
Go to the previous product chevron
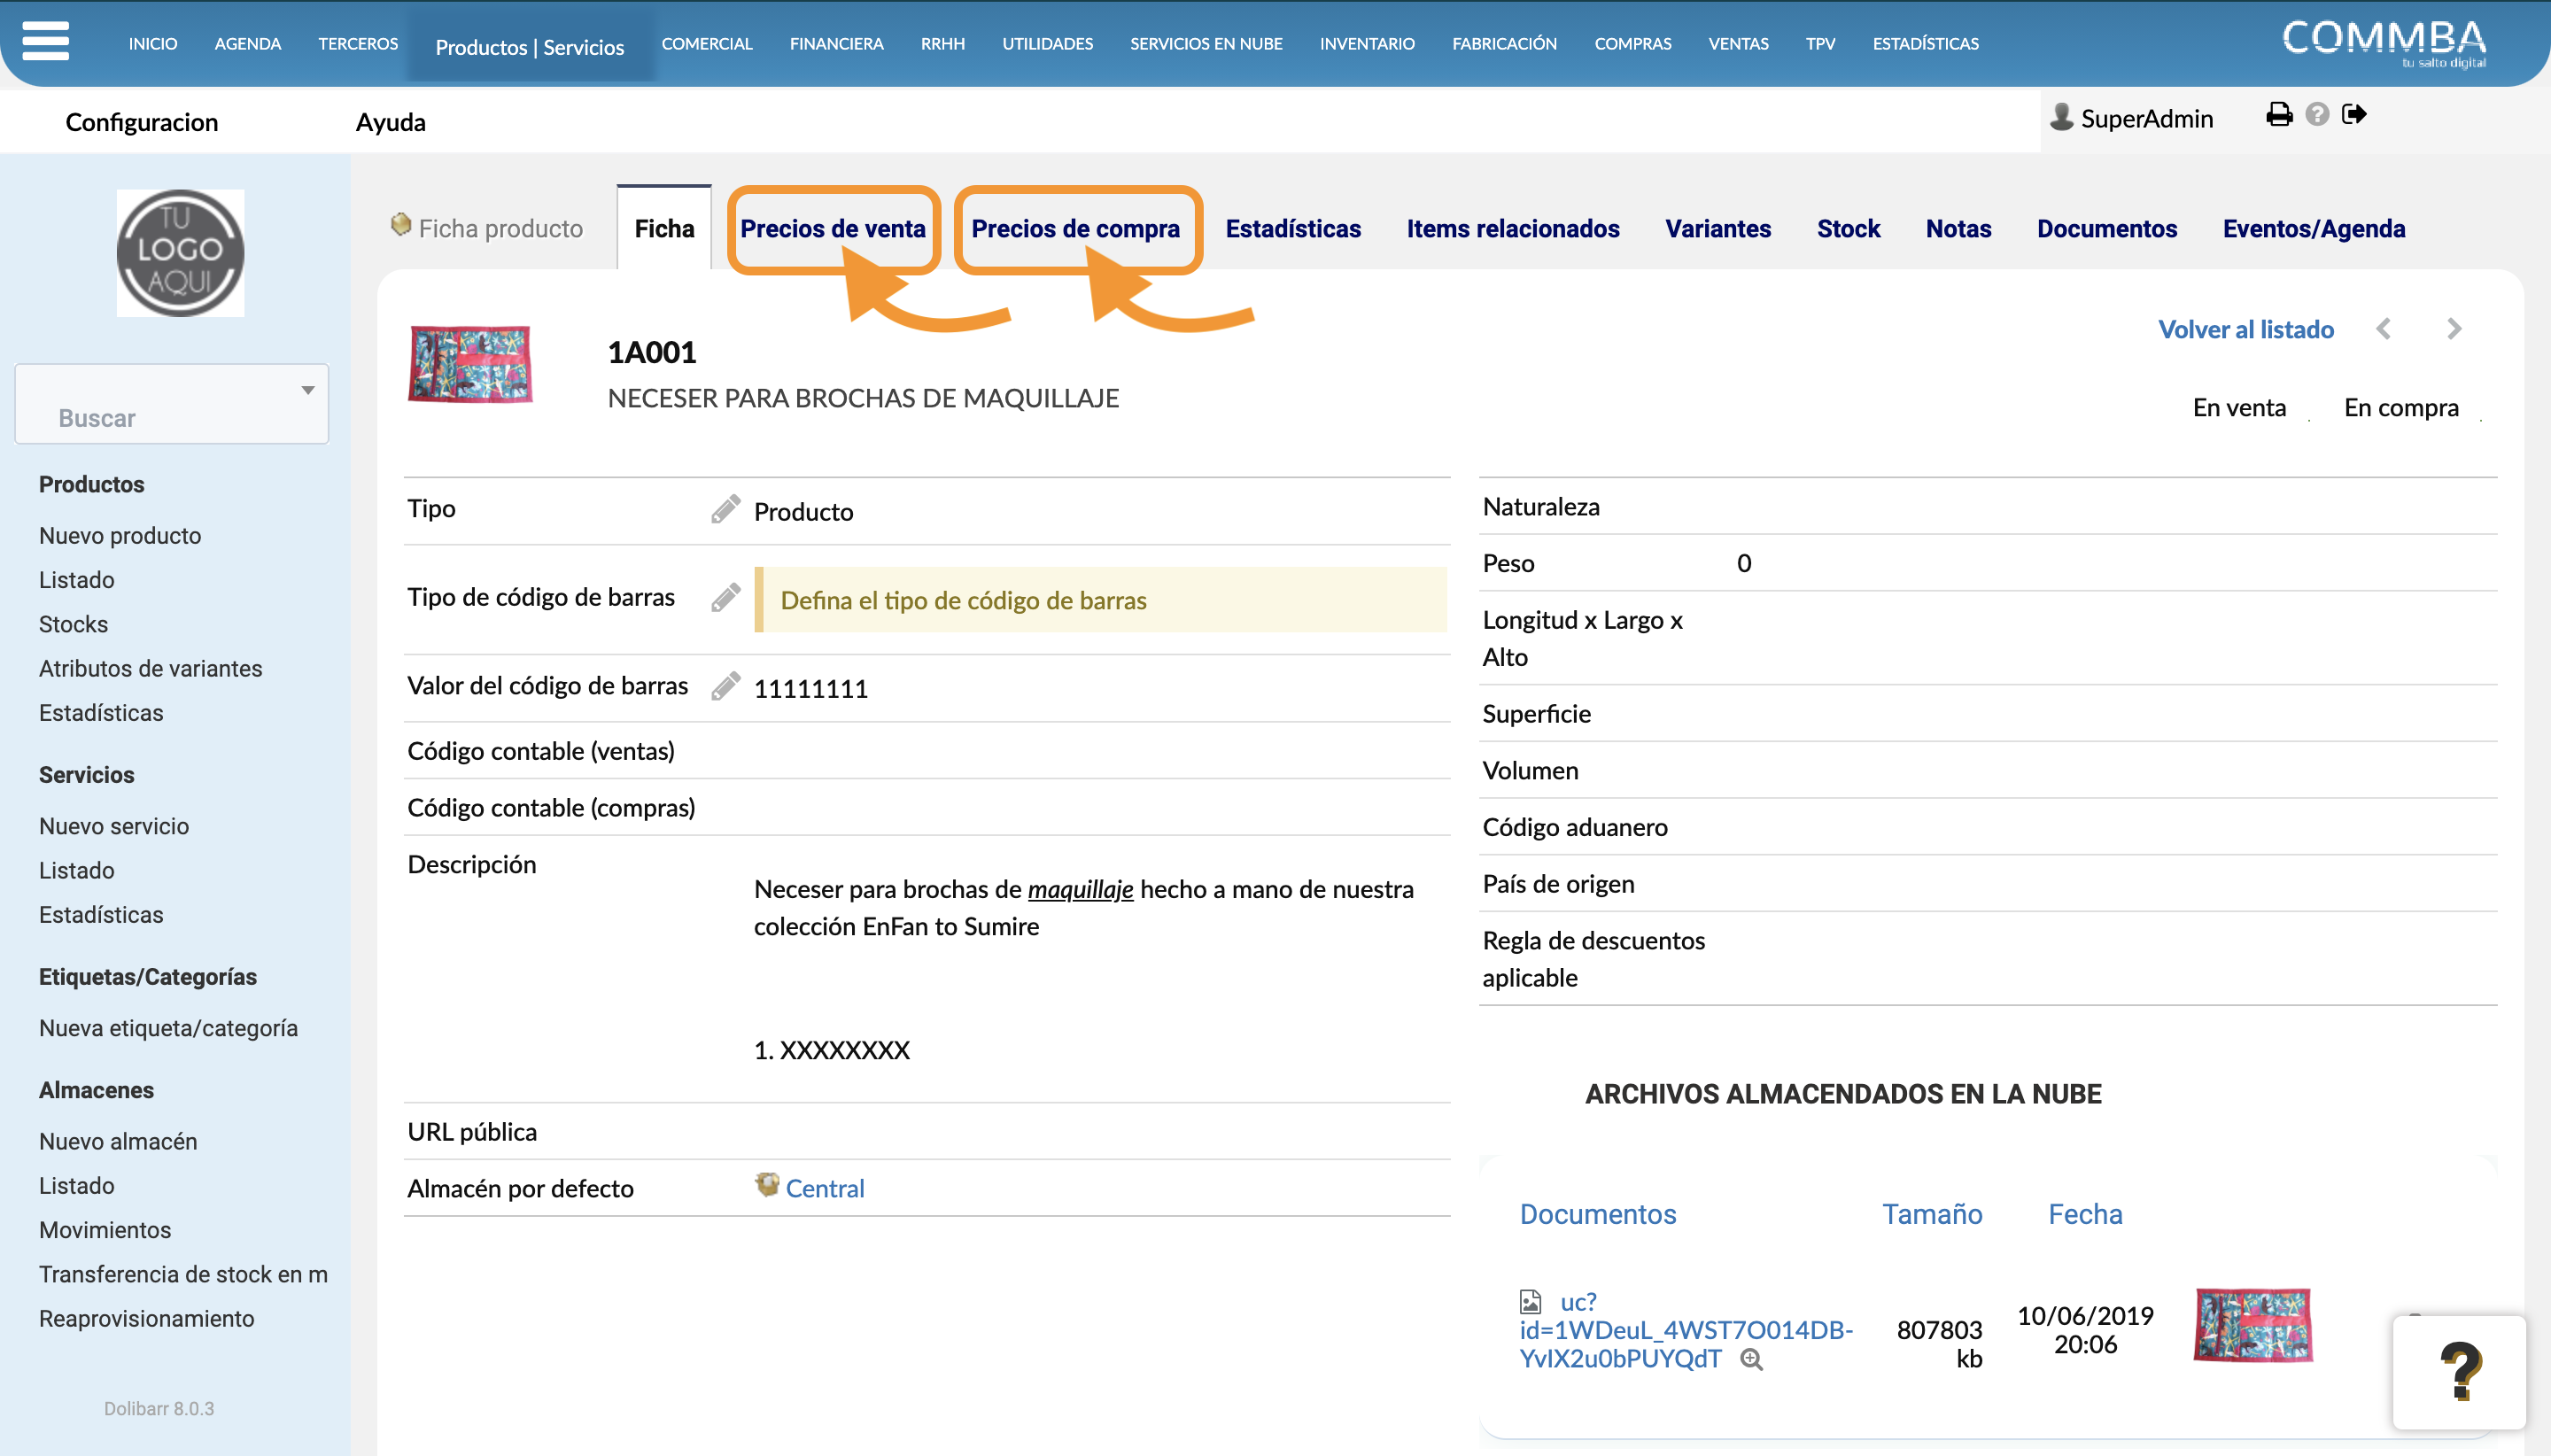coord(2384,329)
